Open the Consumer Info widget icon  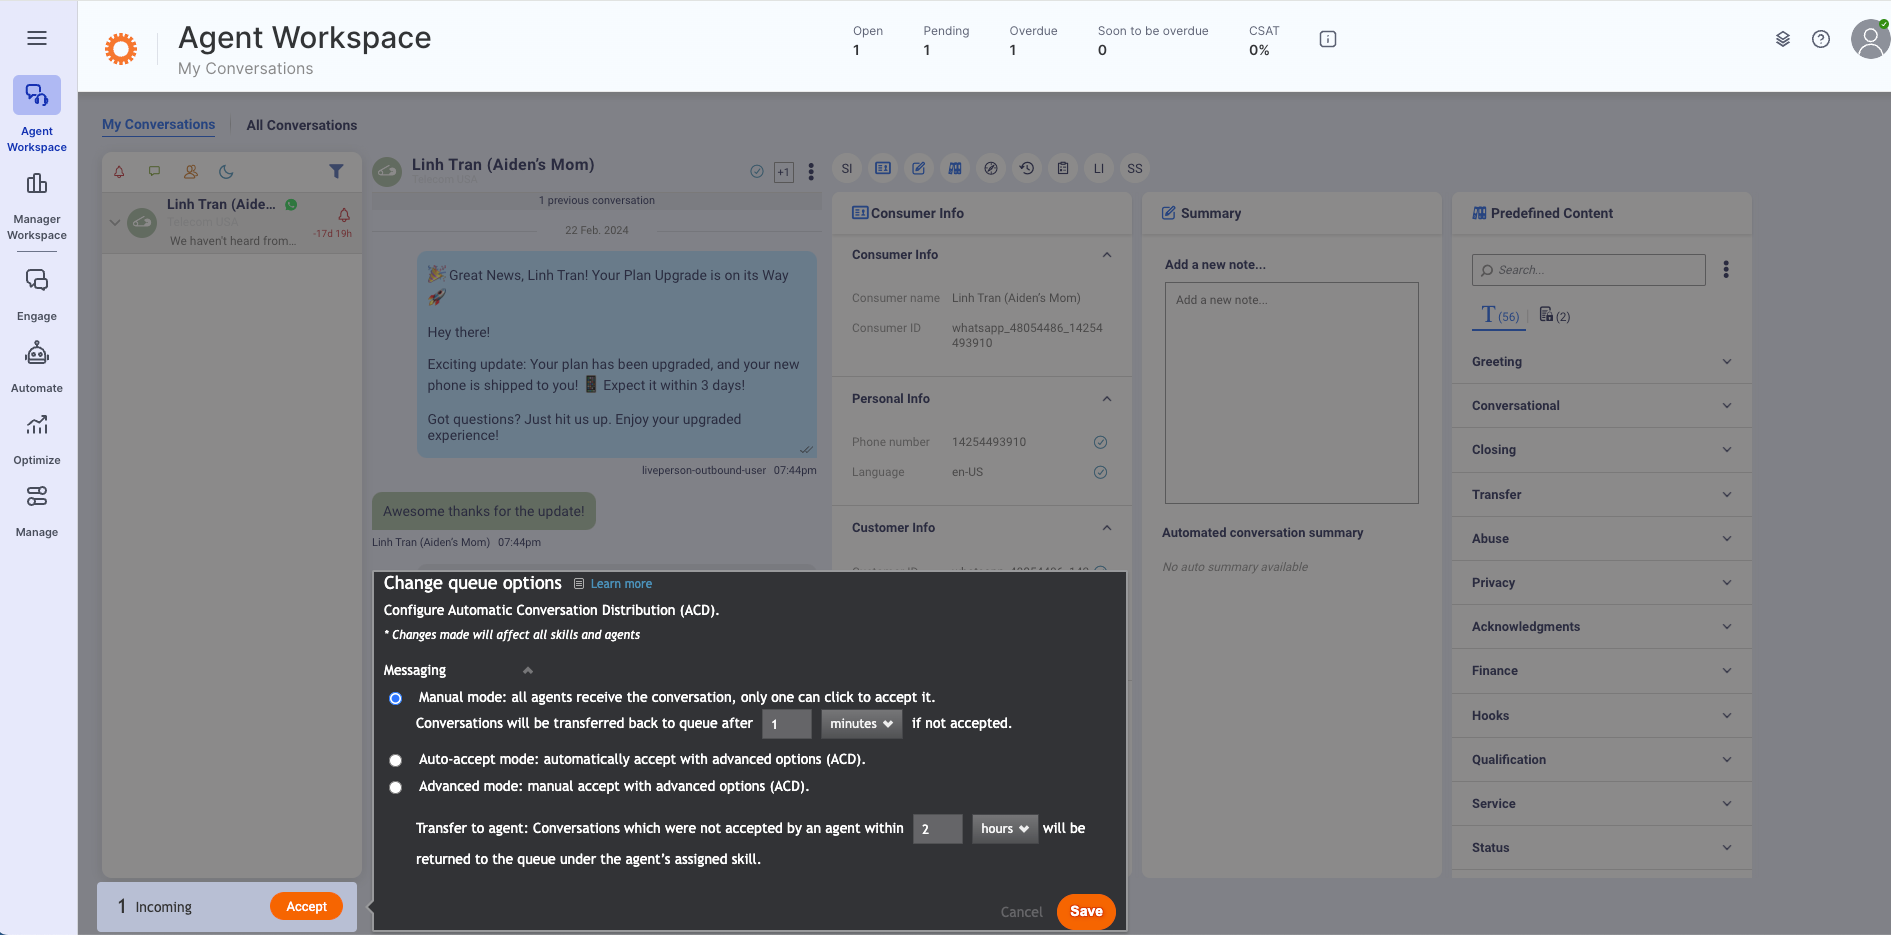[x=883, y=168]
